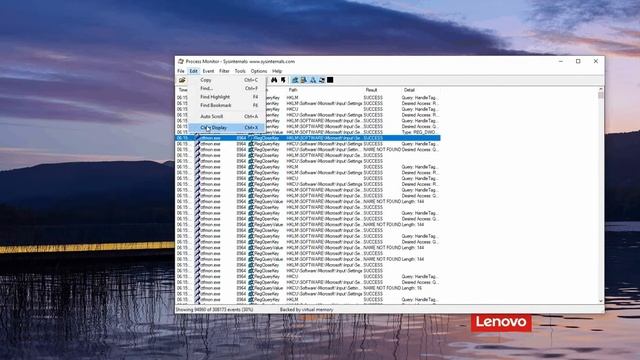Click 'Showing 94060 of 308173 events' status text
Screen dimensions: 640x360
pos(214,310)
